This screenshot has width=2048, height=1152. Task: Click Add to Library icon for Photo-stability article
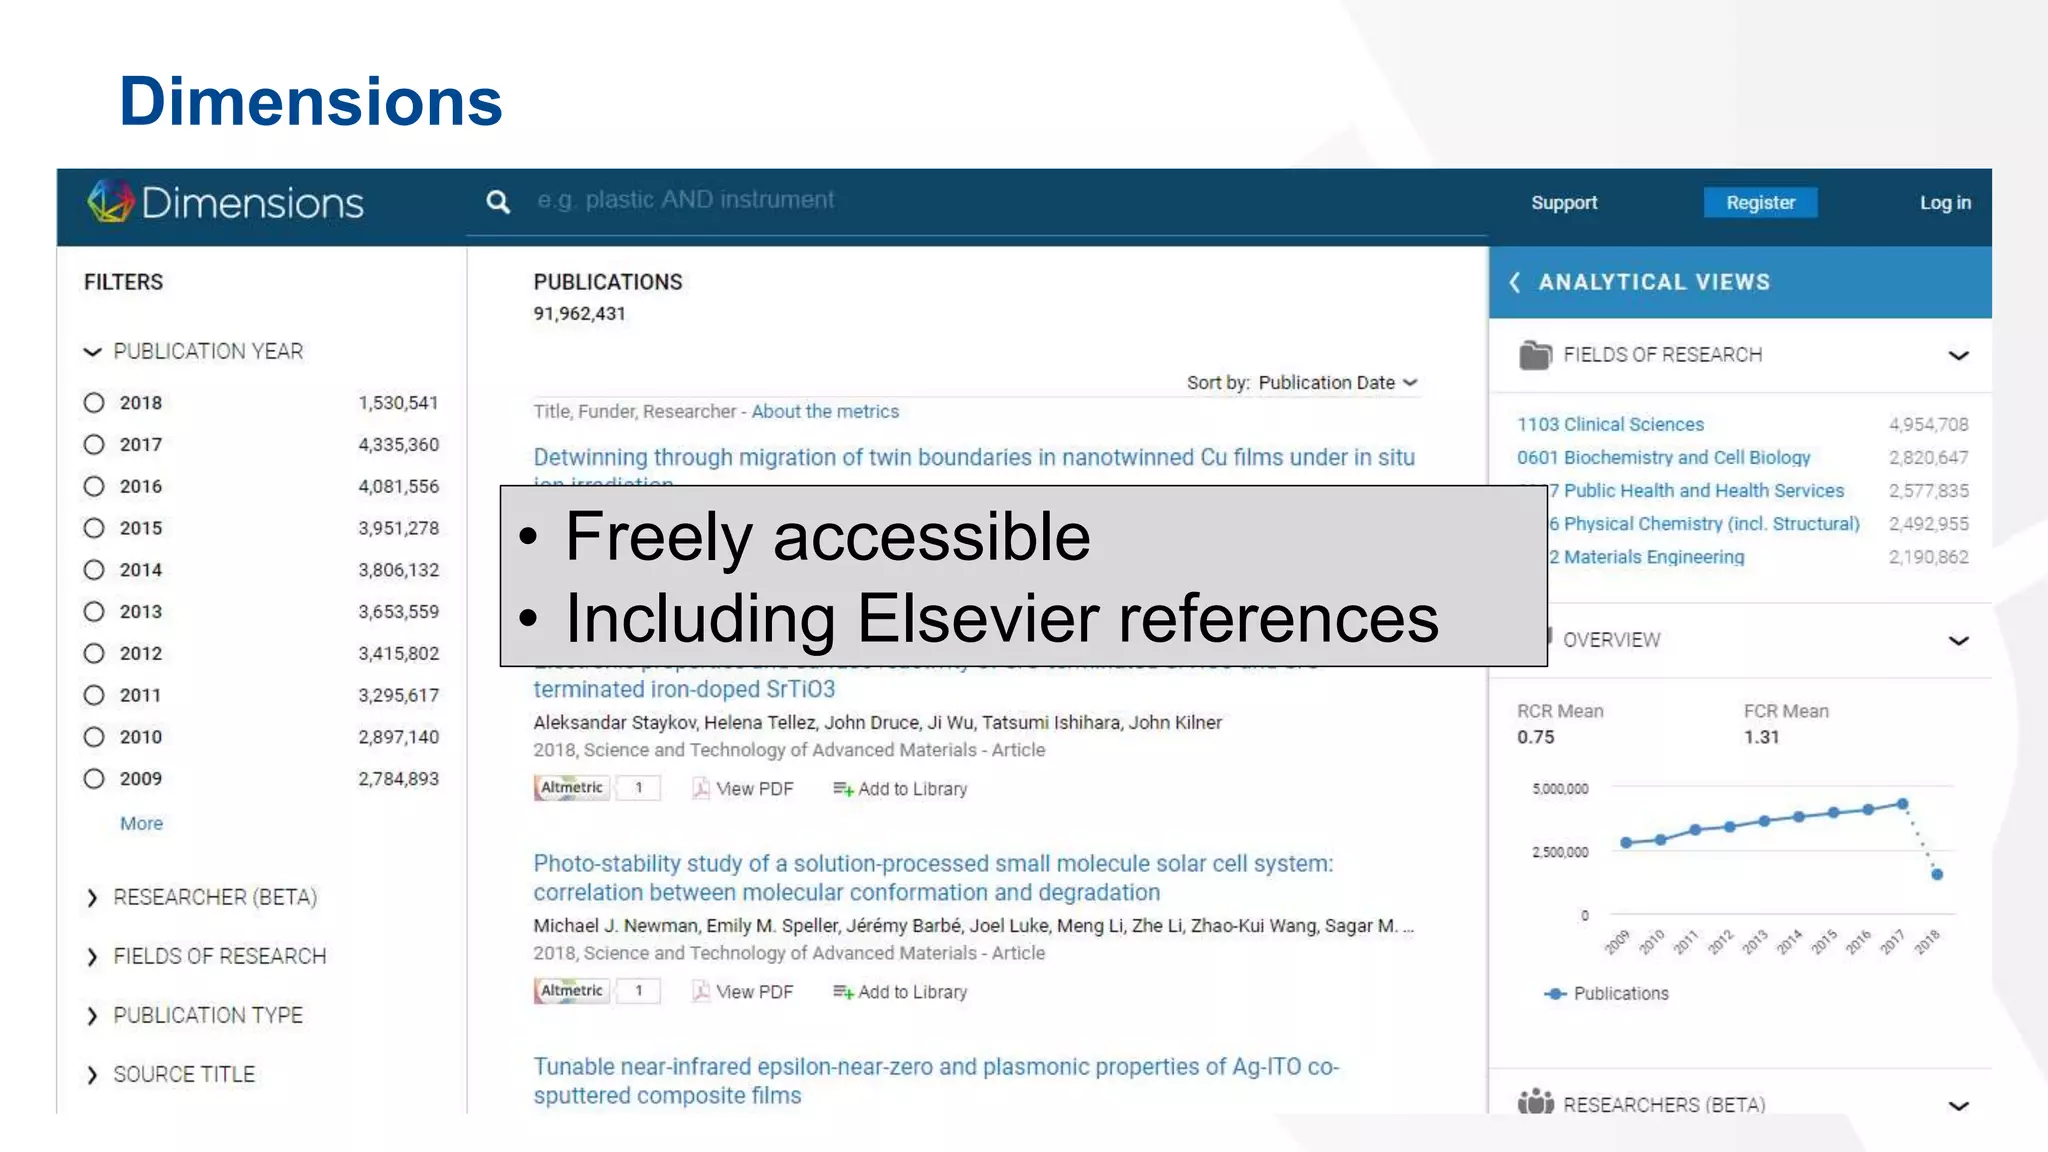(843, 992)
